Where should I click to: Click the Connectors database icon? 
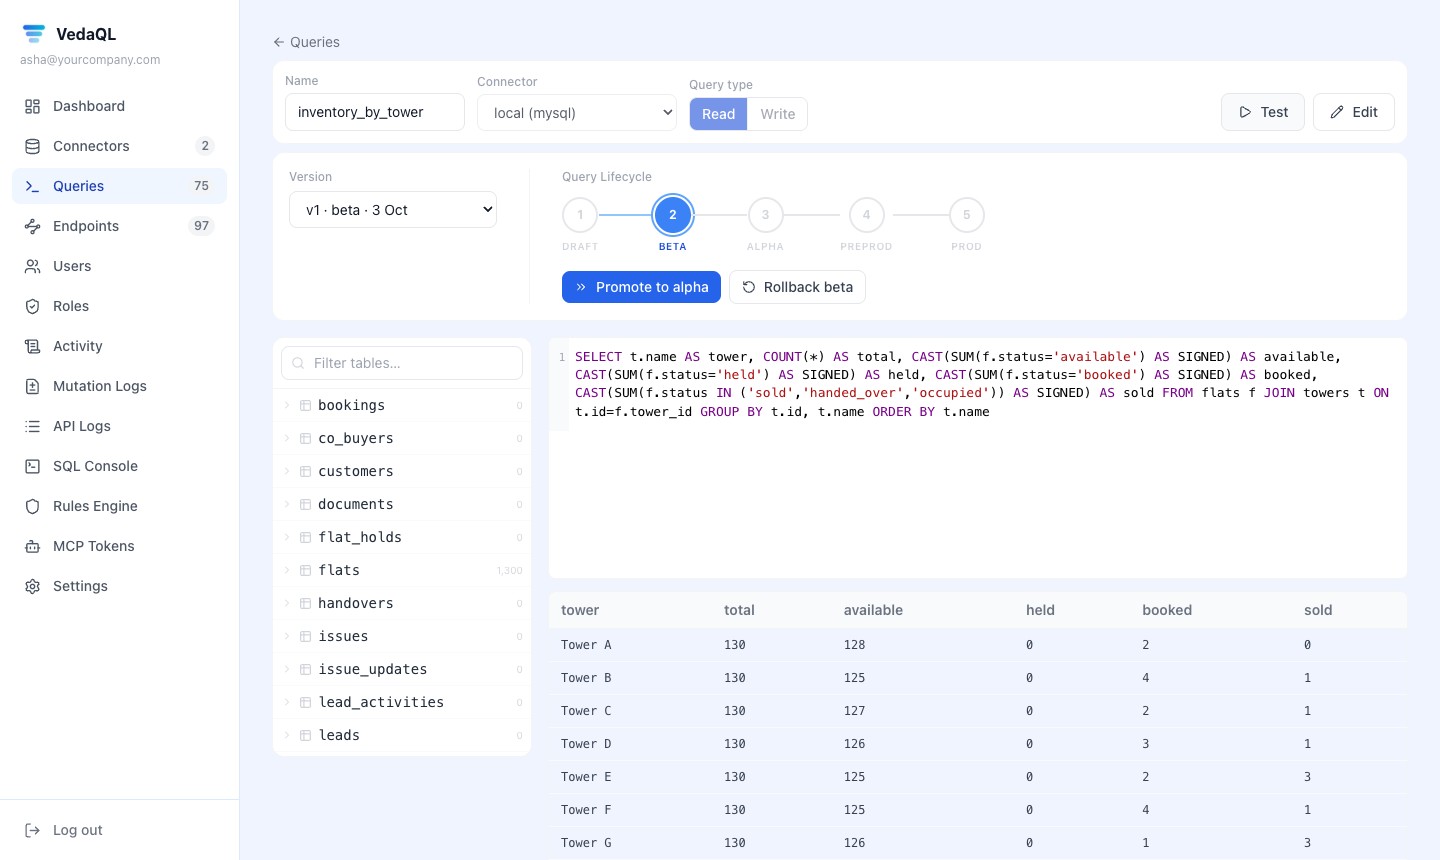click(x=33, y=146)
